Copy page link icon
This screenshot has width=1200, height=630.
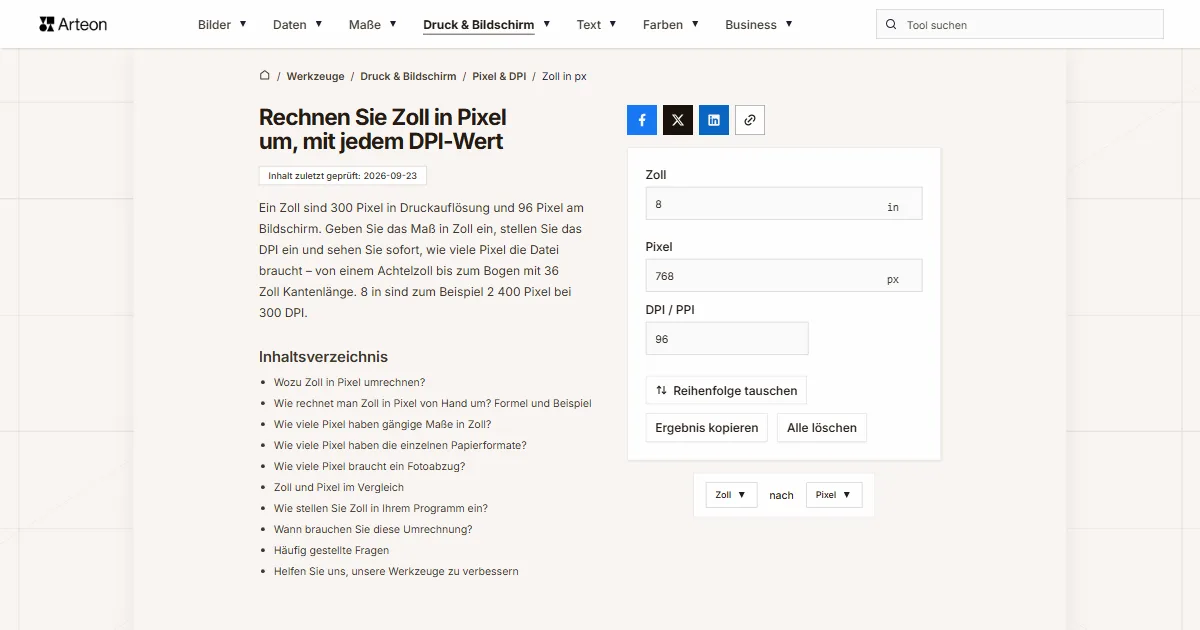[x=750, y=120]
